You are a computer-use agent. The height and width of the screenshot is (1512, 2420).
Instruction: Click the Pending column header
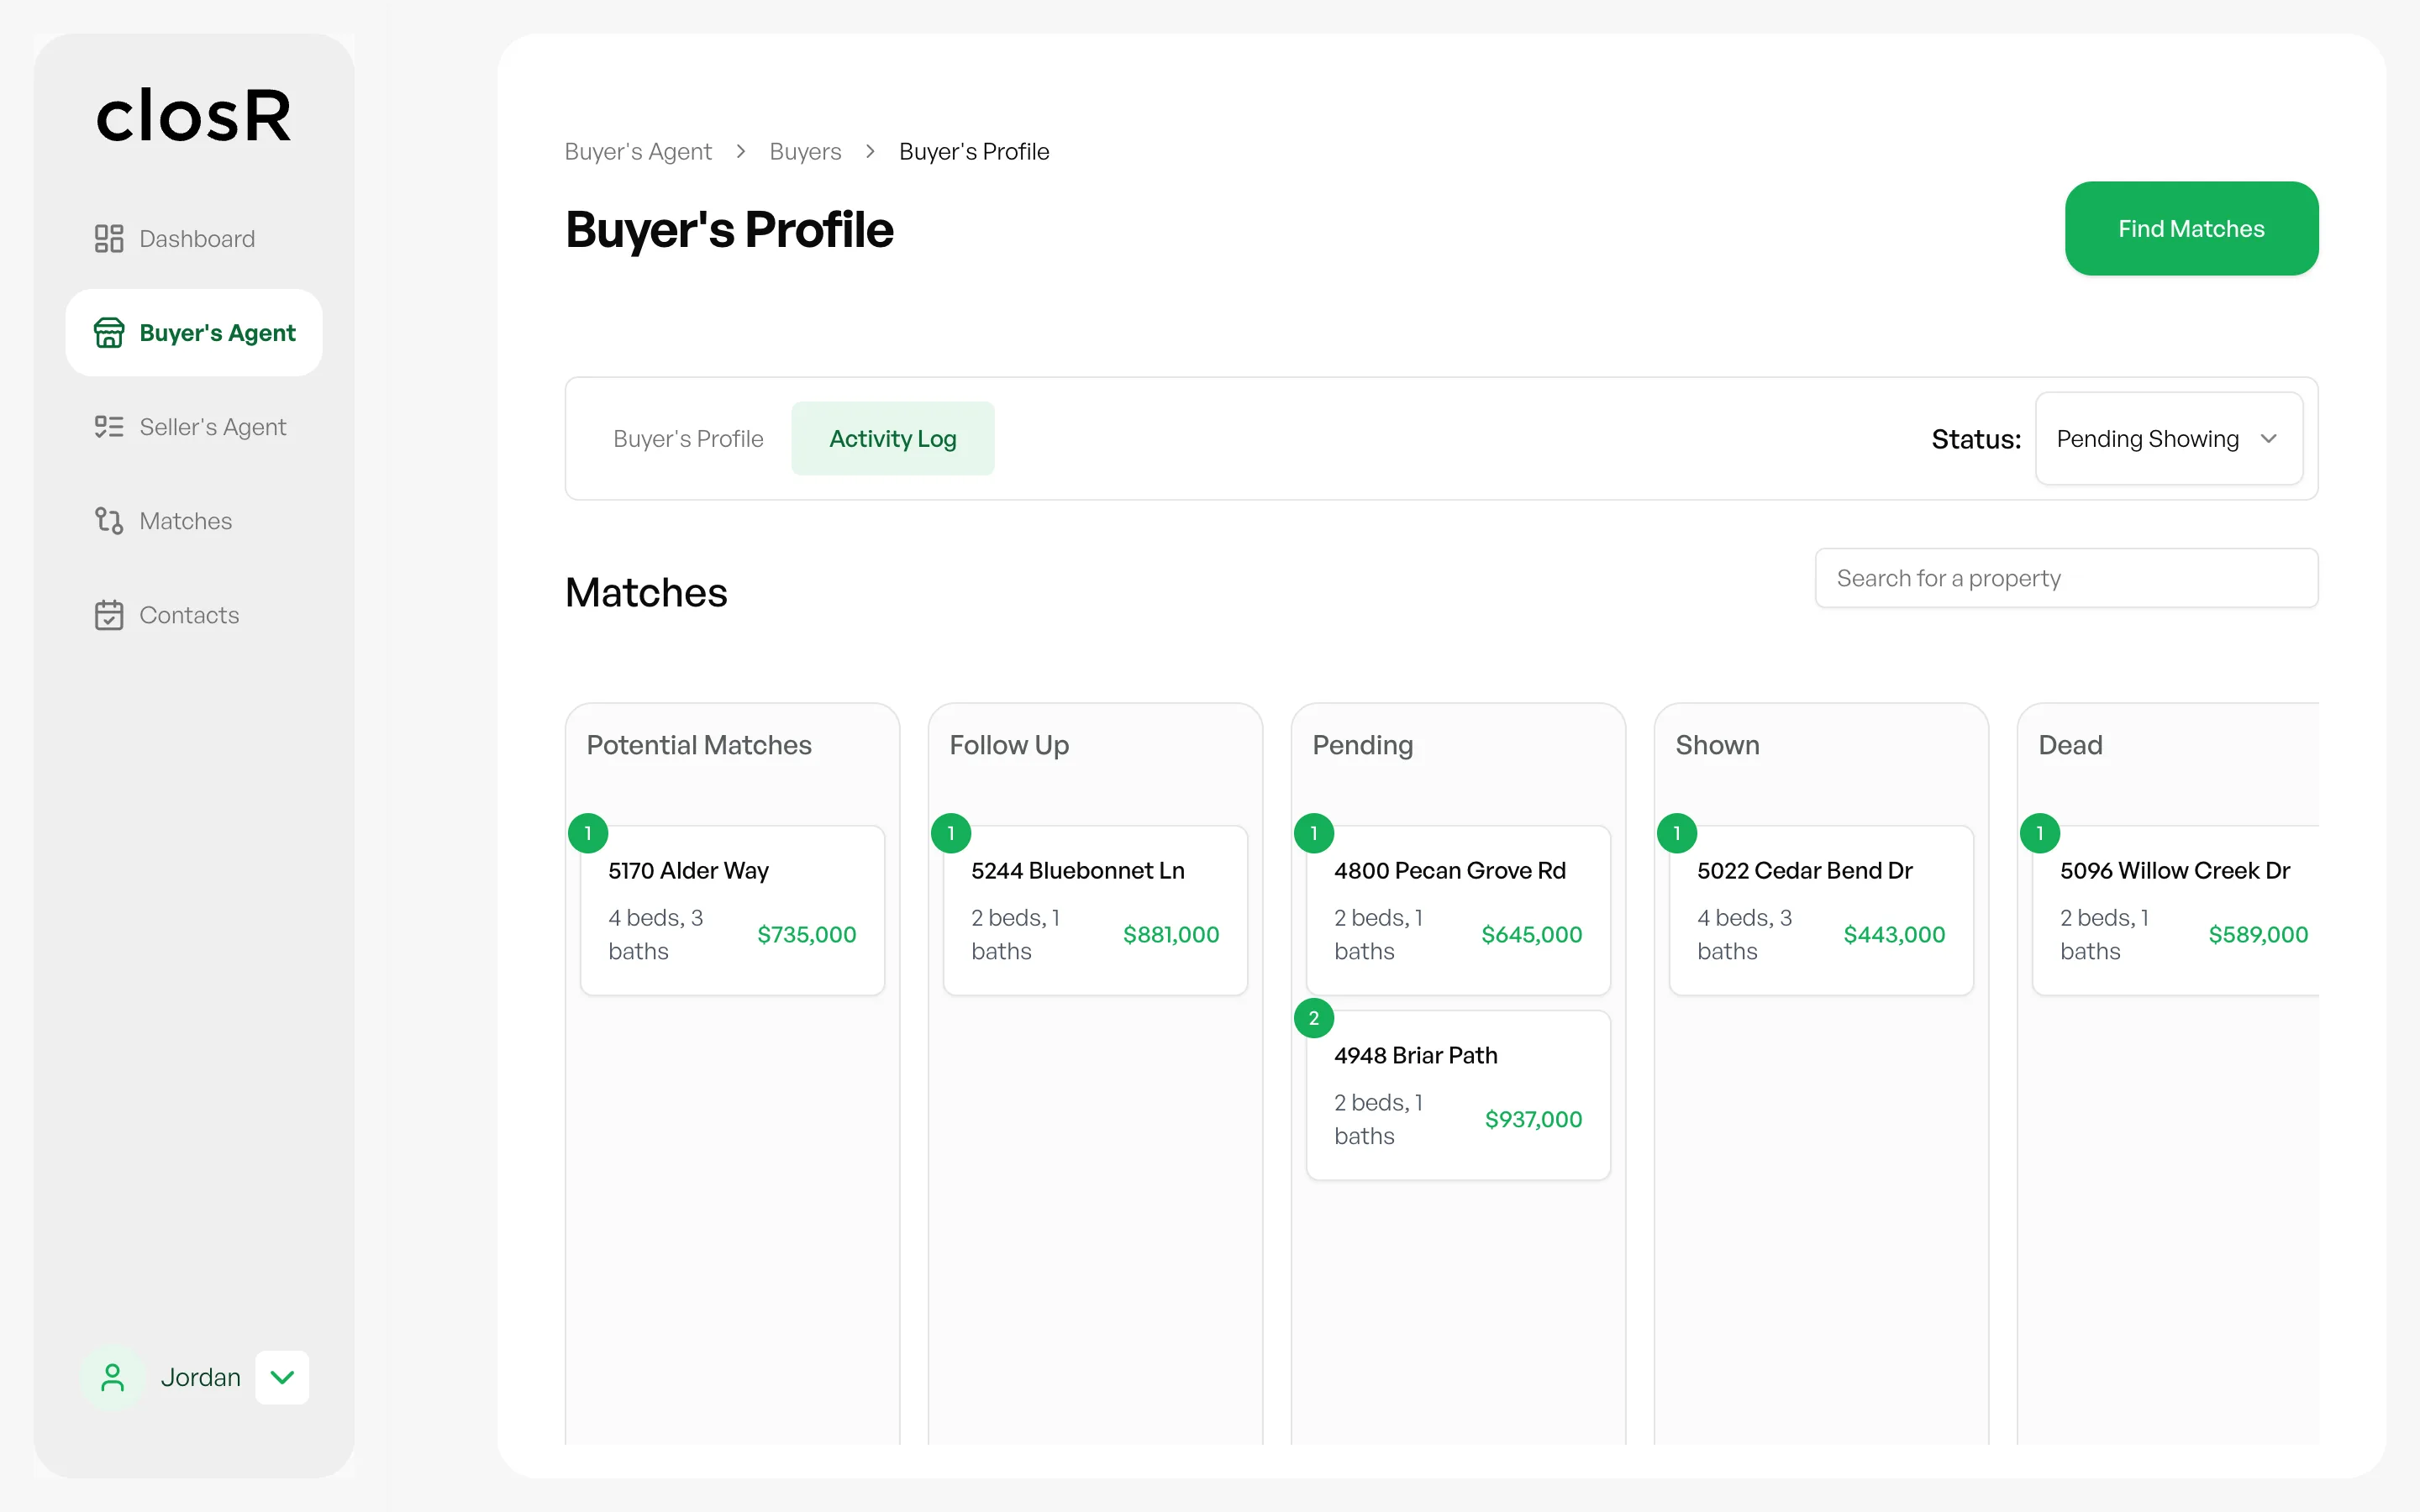point(1362,746)
